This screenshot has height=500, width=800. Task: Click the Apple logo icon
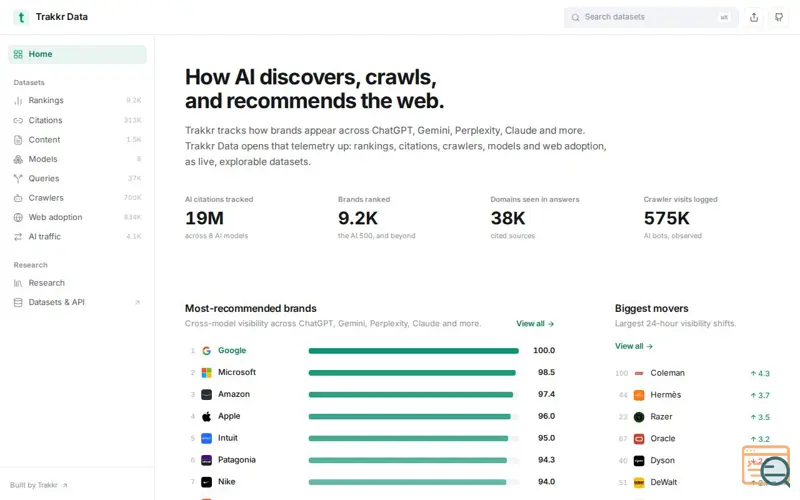click(x=206, y=416)
